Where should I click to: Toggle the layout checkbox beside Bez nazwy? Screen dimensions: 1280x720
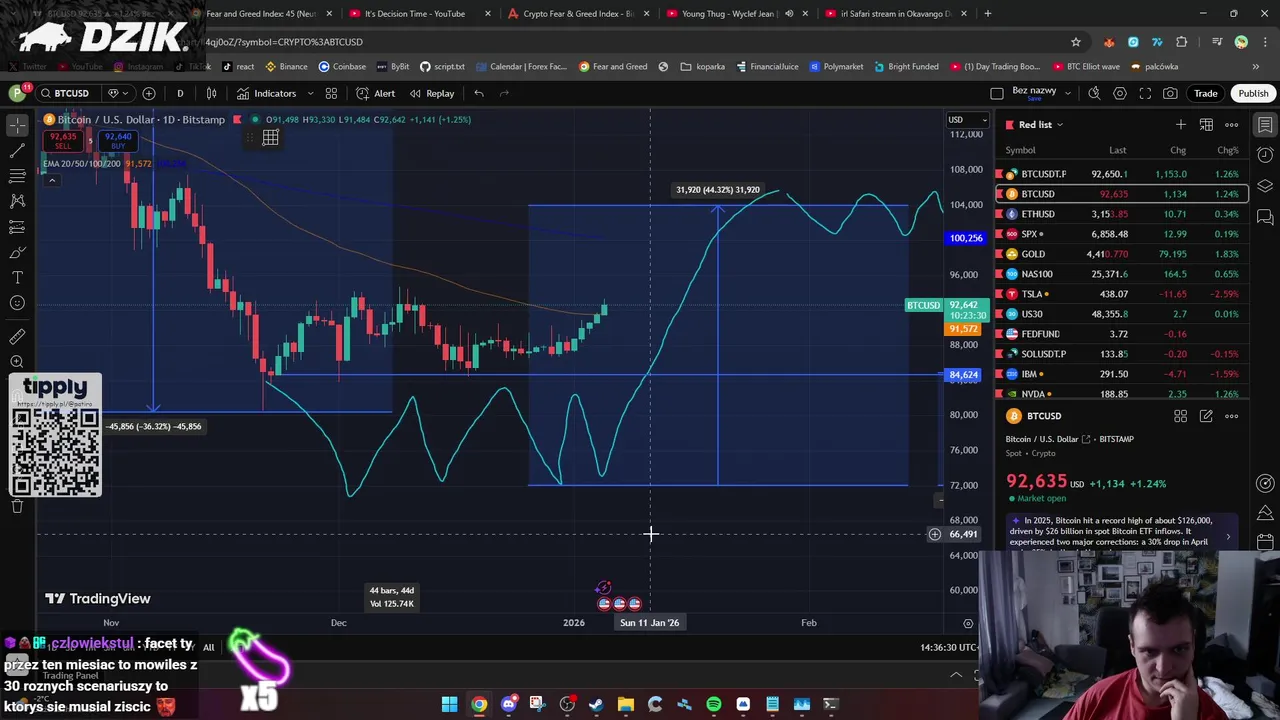tap(997, 93)
